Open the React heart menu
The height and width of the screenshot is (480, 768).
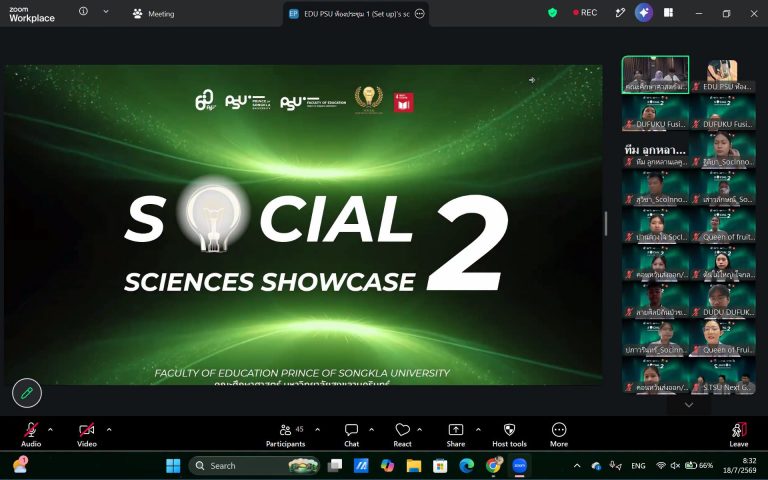pos(402,434)
